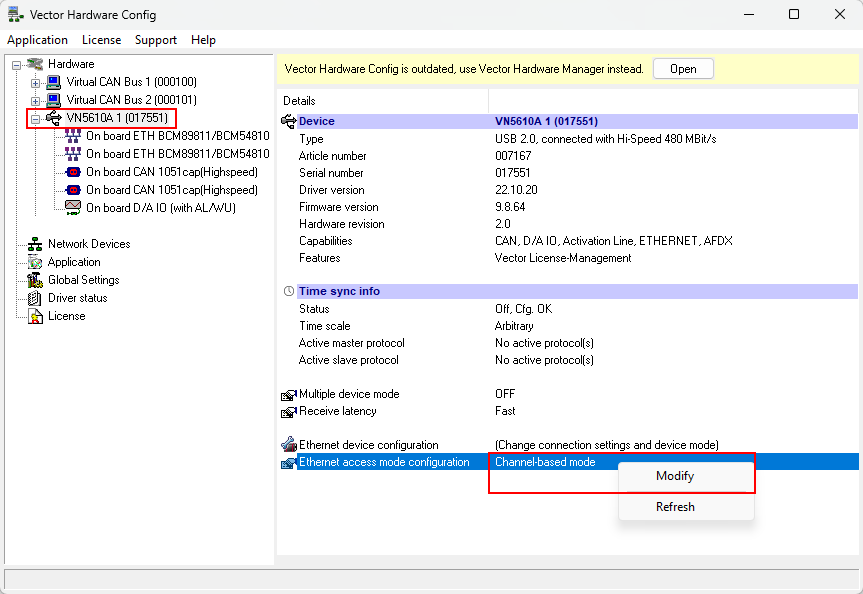Click the License tree icon
The image size is (863, 594).
coord(35,316)
